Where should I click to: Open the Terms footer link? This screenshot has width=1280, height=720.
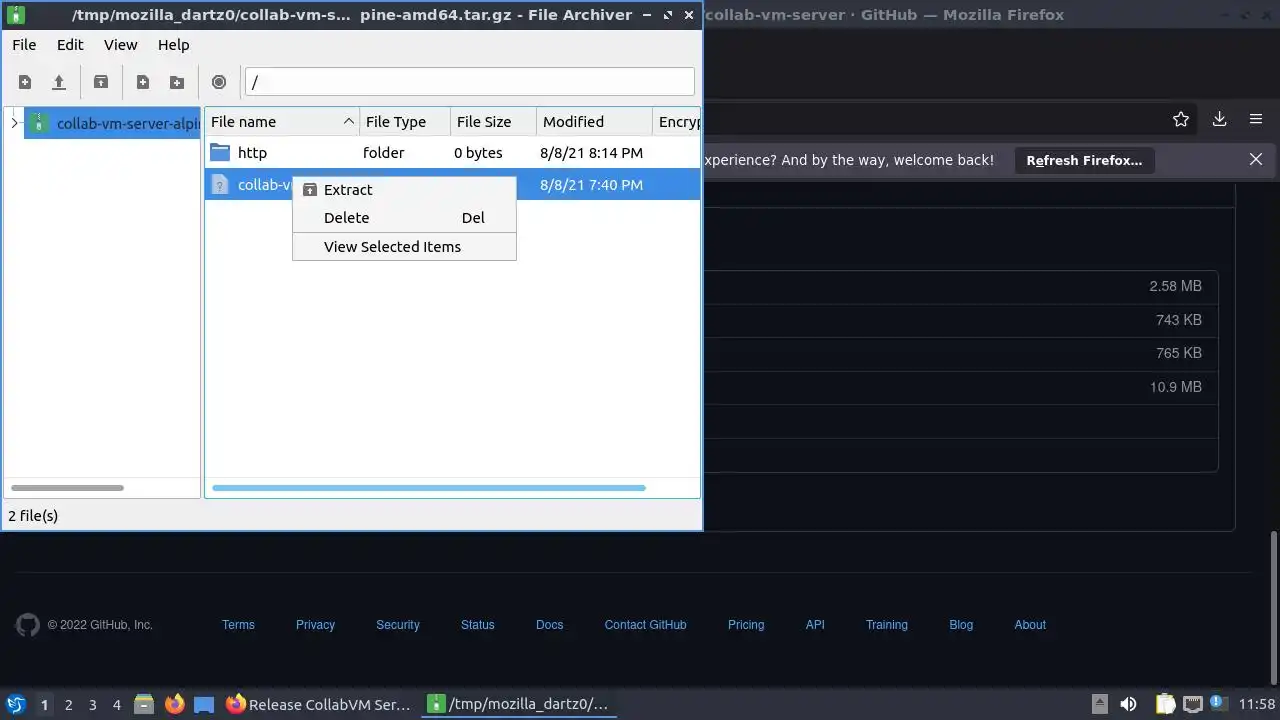(x=238, y=625)
